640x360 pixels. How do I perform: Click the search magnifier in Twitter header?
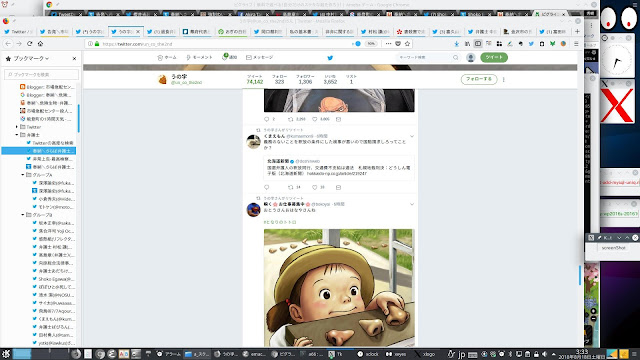tap(456, 58)
